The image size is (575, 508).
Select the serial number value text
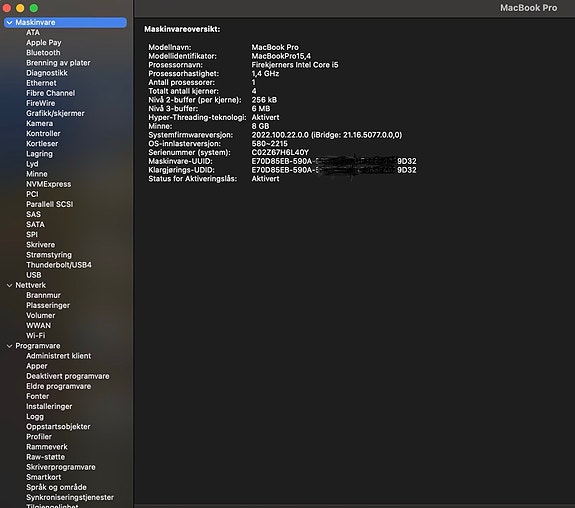point(280,152)
